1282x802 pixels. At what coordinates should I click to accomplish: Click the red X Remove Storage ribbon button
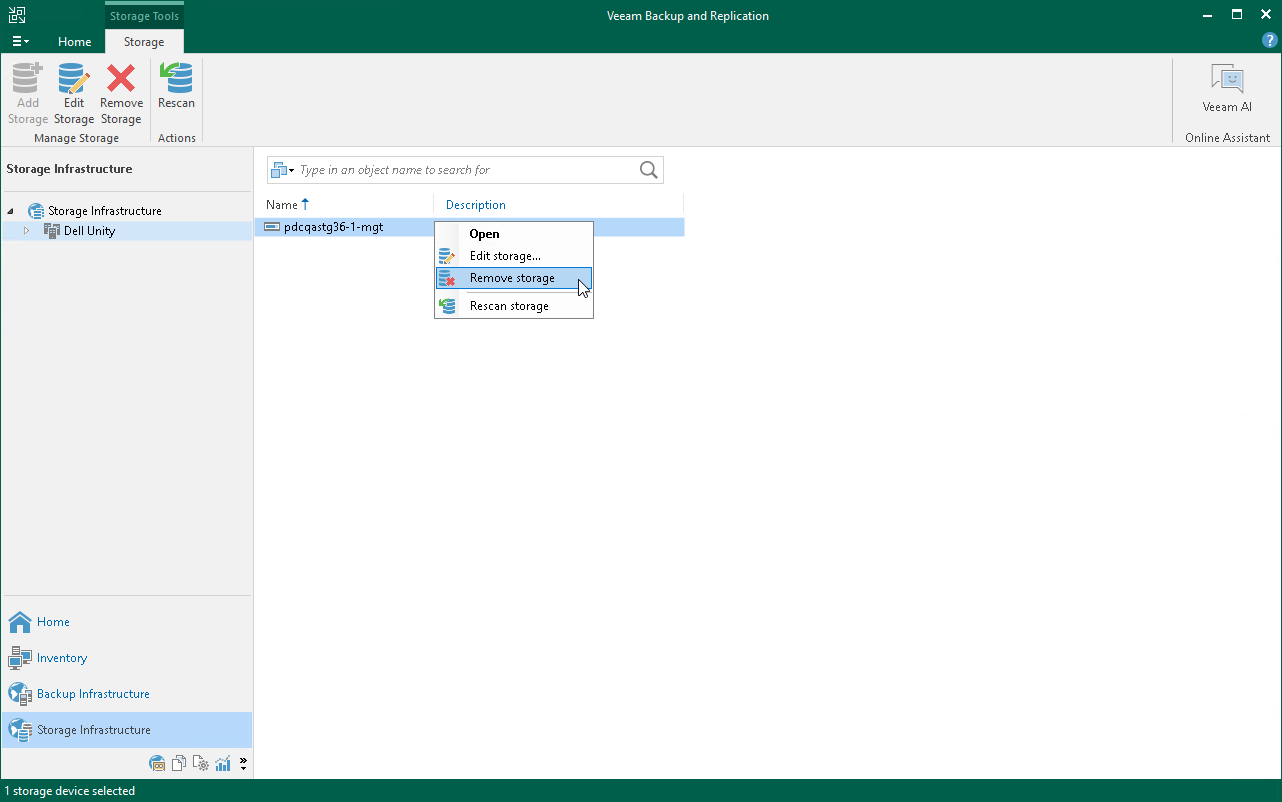pos(121,94)
